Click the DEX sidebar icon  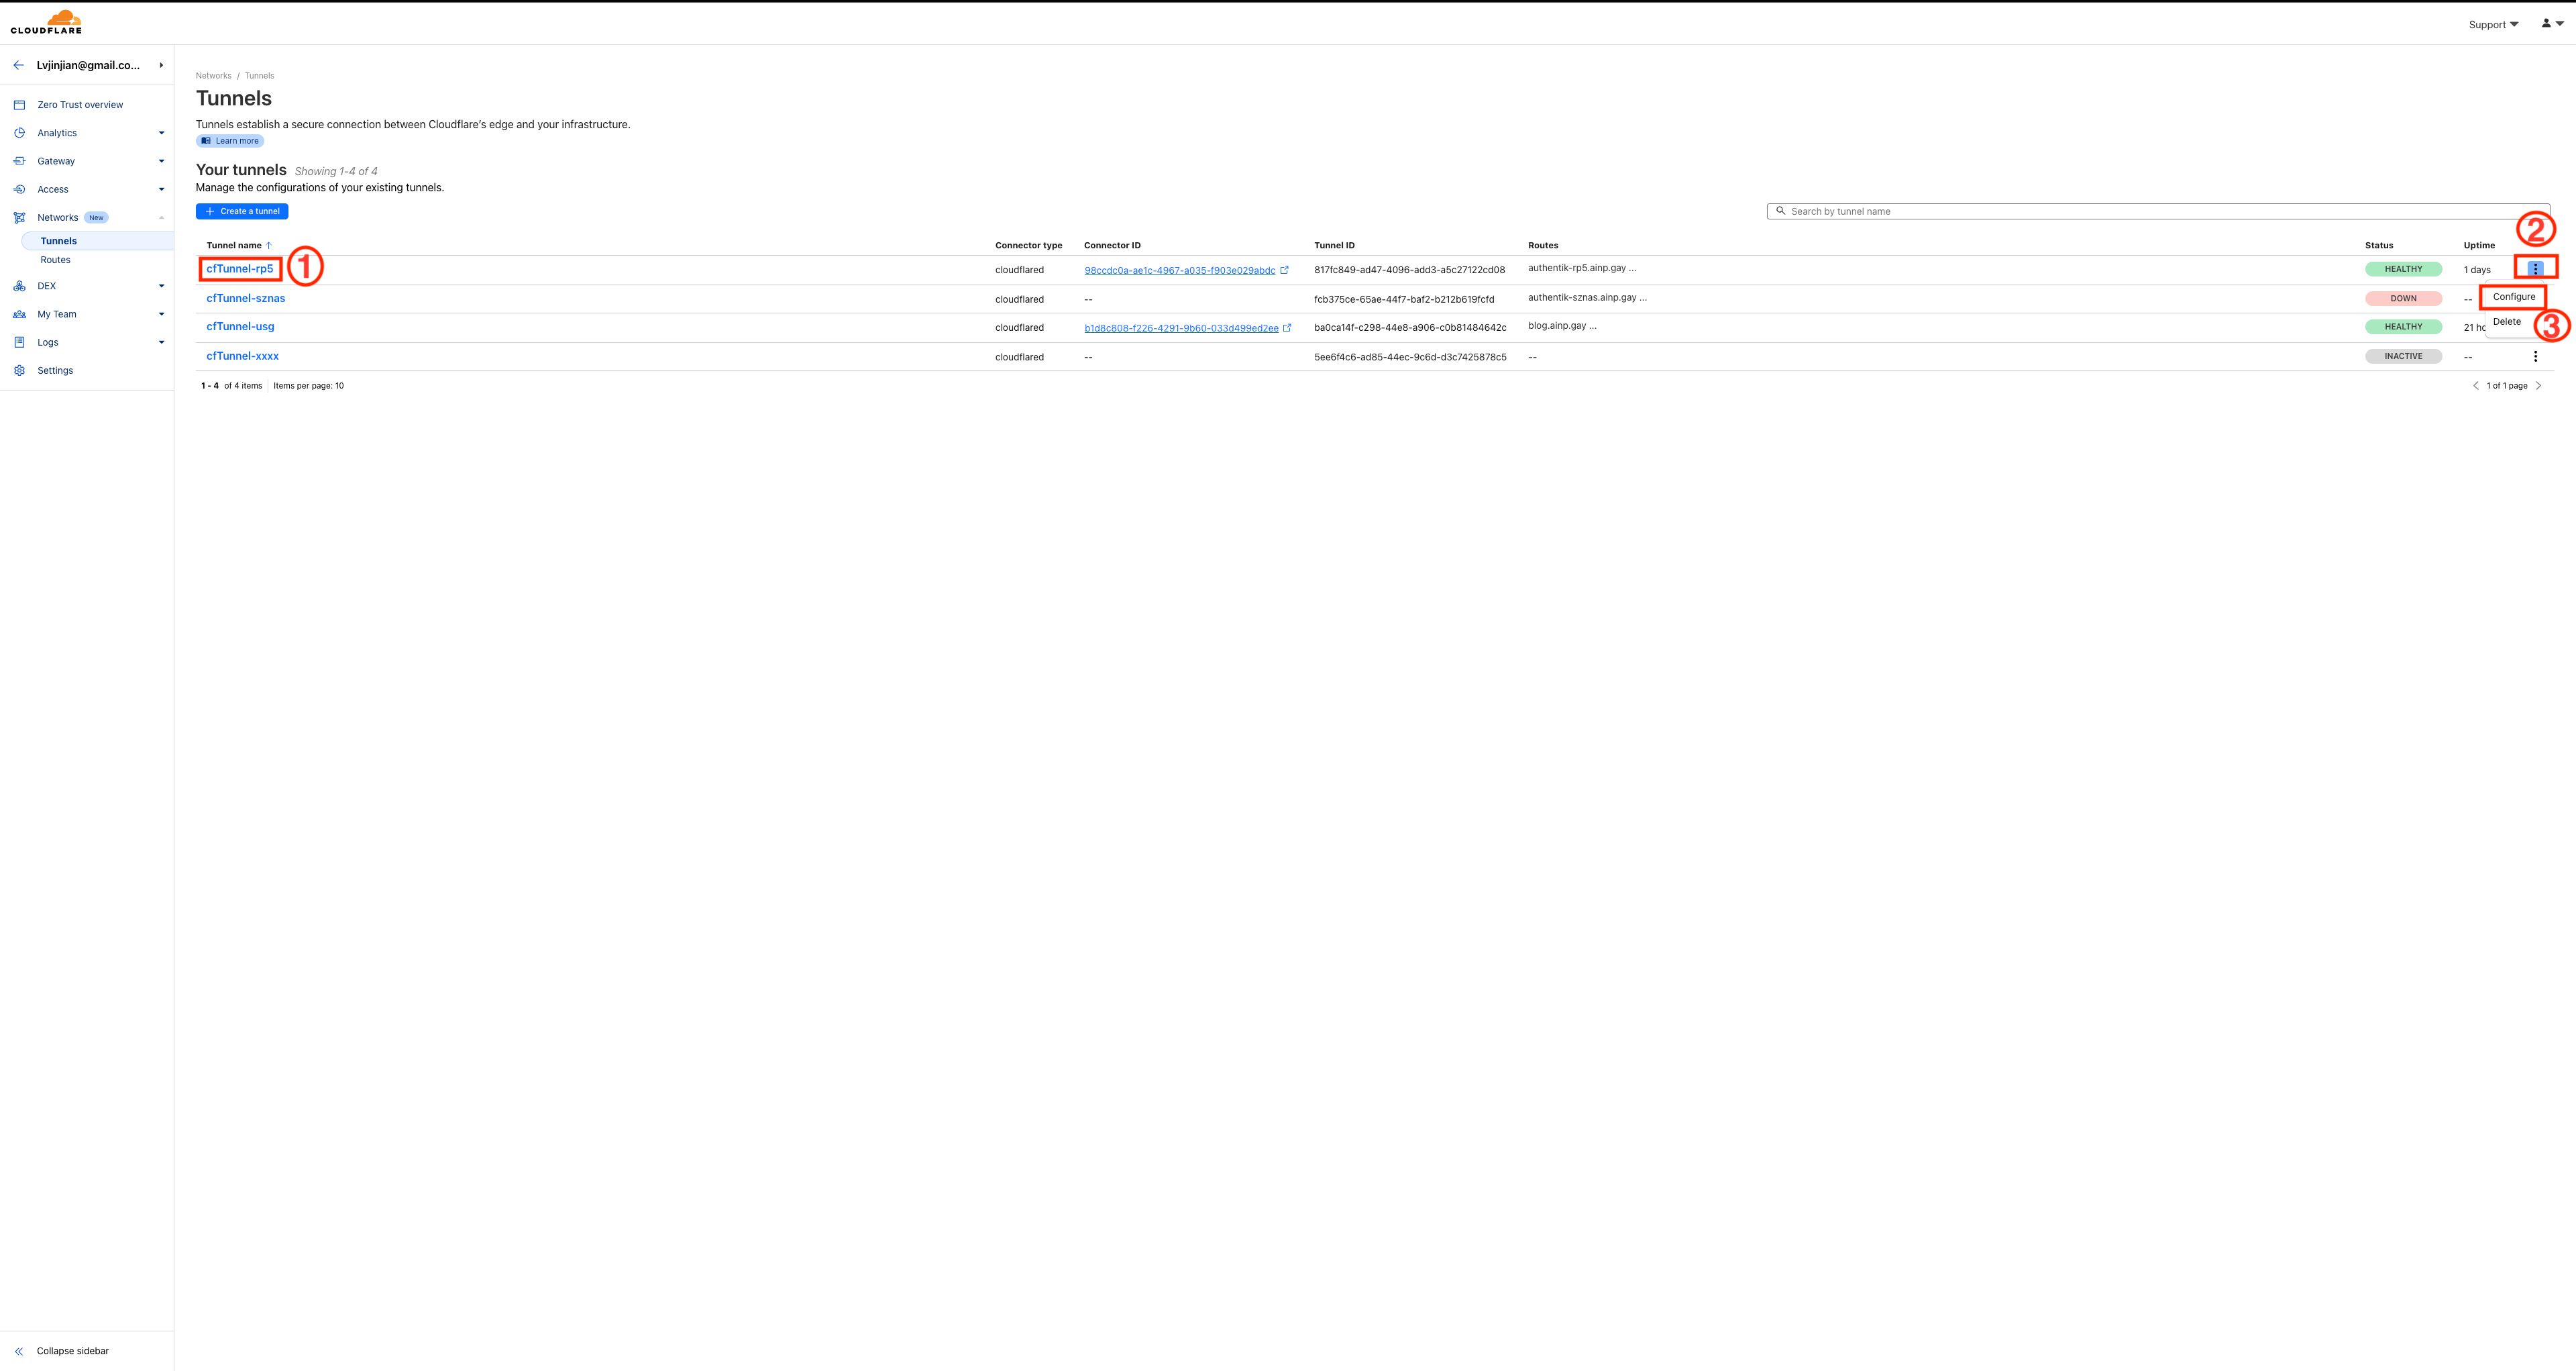19,286
